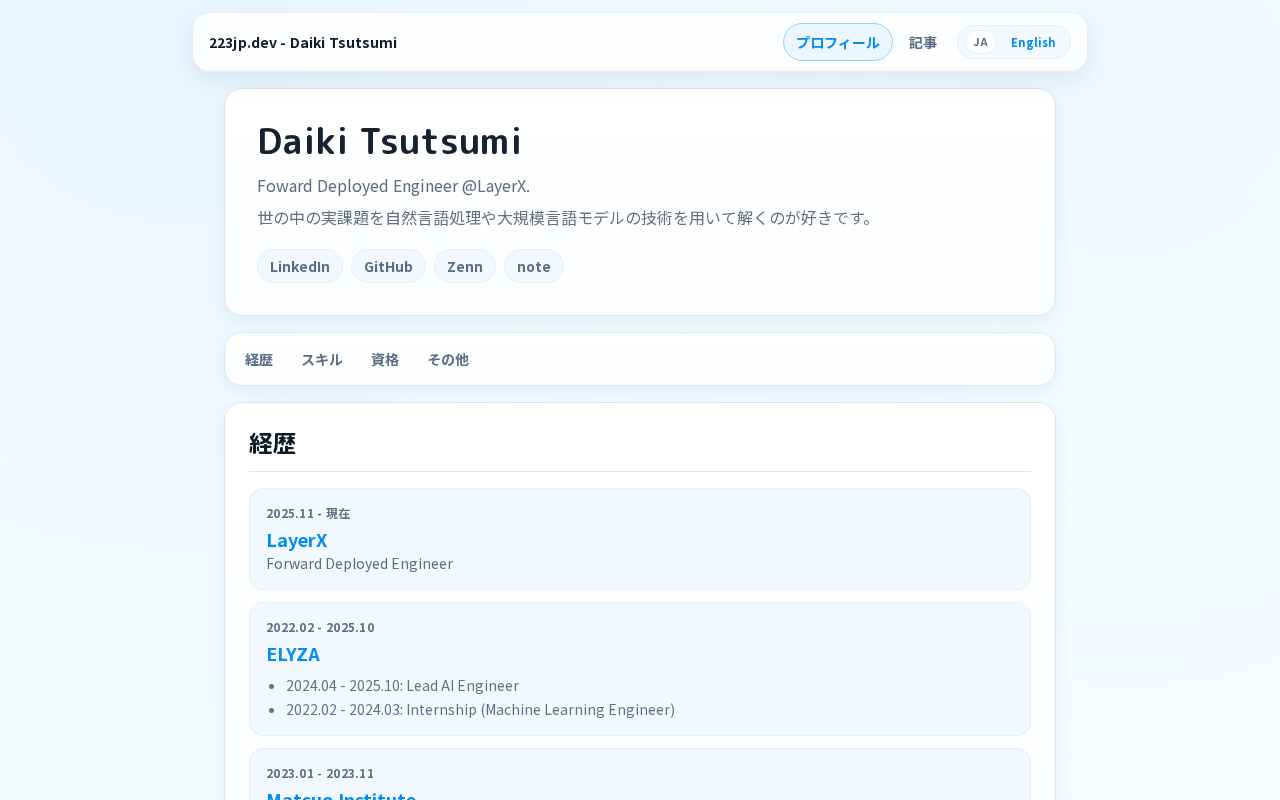The width and height of the screenshot is (1280, 800).
Task: Open the LayerX company link
Action: pos(297,540)
